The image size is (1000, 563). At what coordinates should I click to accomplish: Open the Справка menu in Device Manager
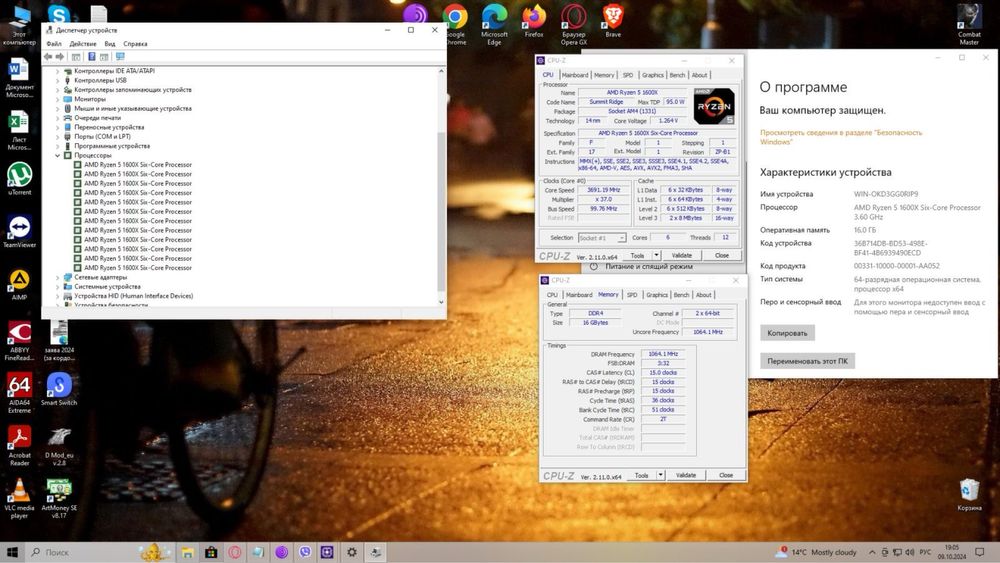point(135,44)
